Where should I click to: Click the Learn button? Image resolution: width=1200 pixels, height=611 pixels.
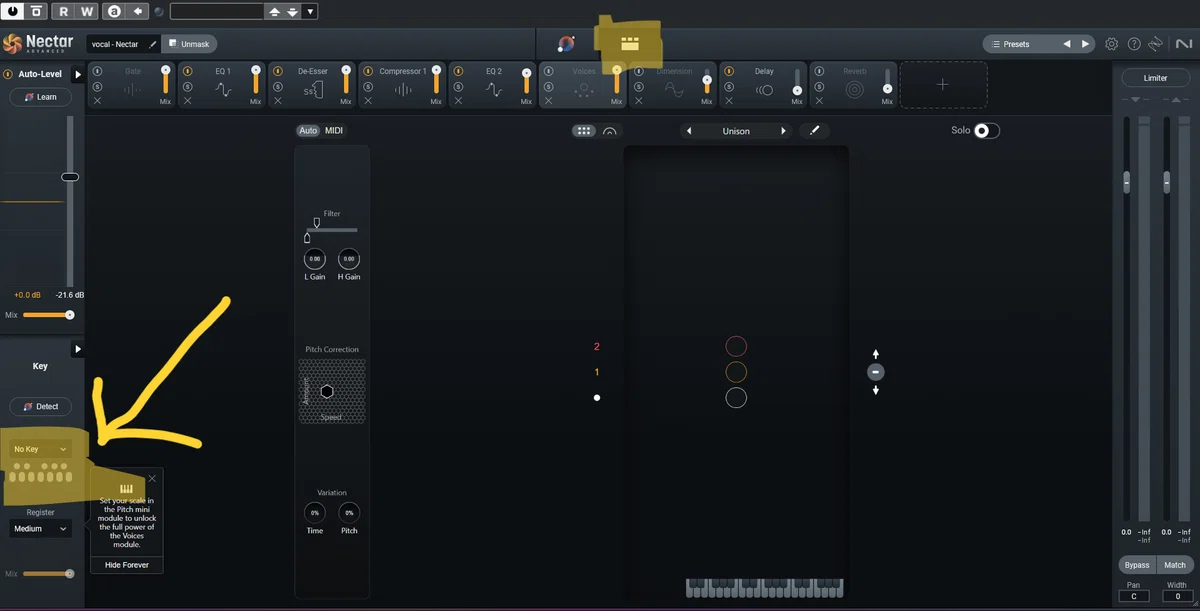[40, 97]
